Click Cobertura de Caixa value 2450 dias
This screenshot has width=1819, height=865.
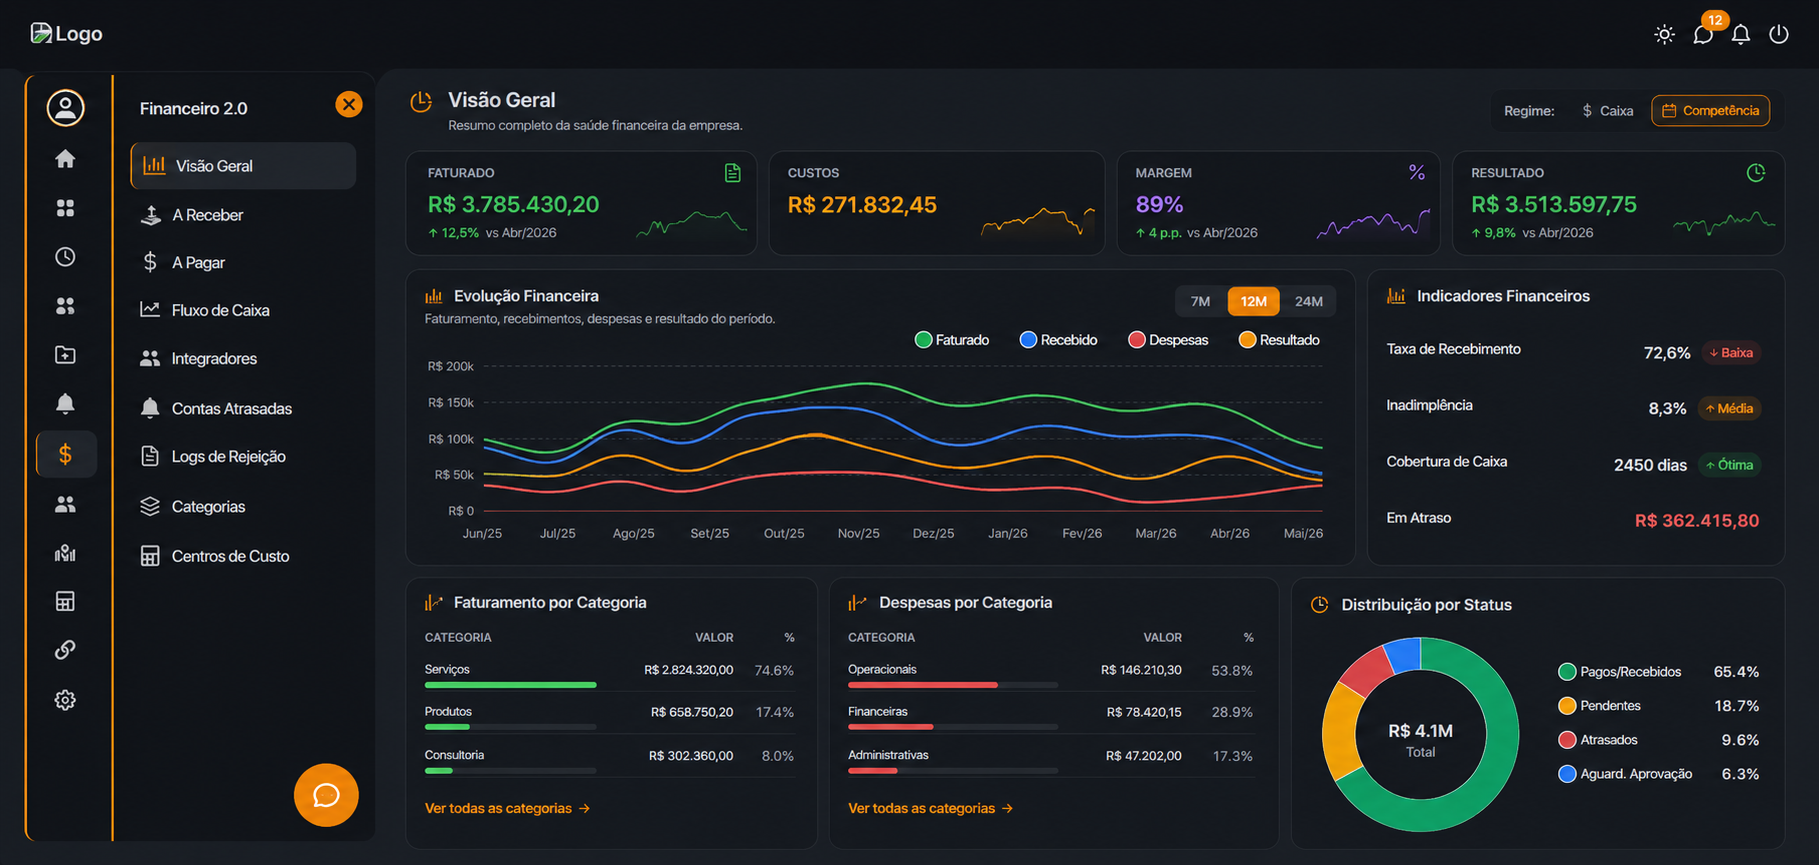tap(1650, 465)
